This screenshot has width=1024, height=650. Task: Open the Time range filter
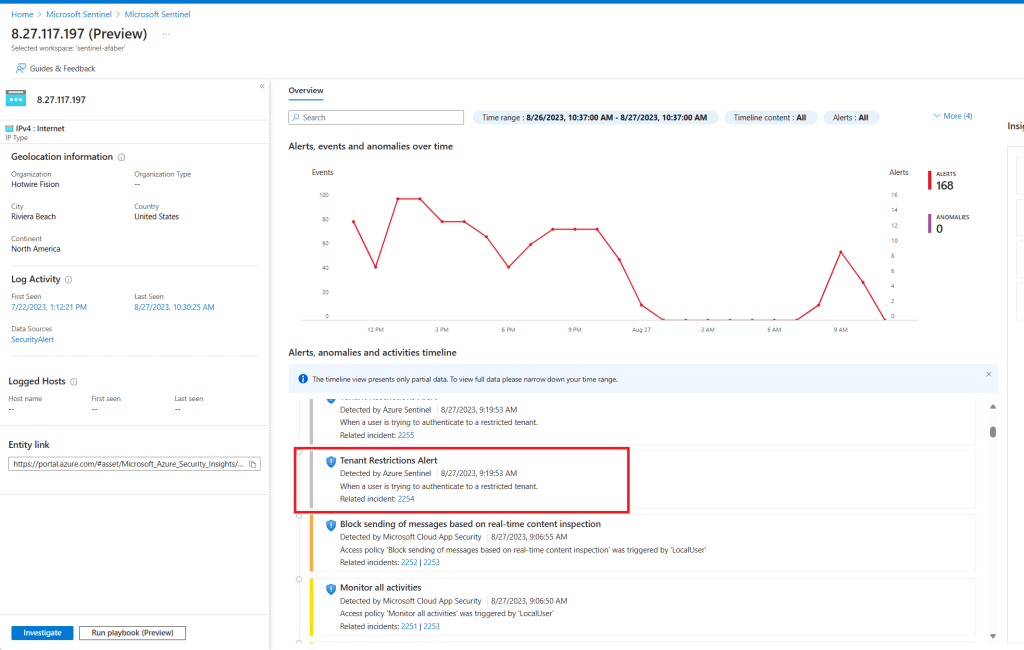tap(595, 117)
